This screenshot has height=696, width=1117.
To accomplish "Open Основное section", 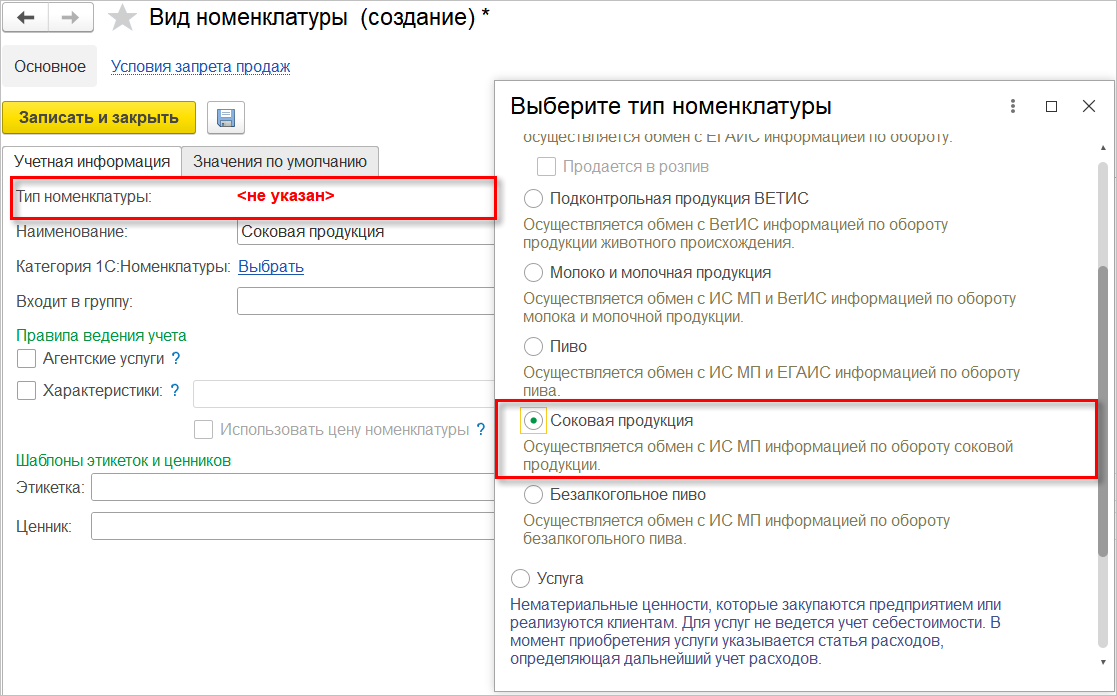I will pyautogui.click(x=50, y=66).
